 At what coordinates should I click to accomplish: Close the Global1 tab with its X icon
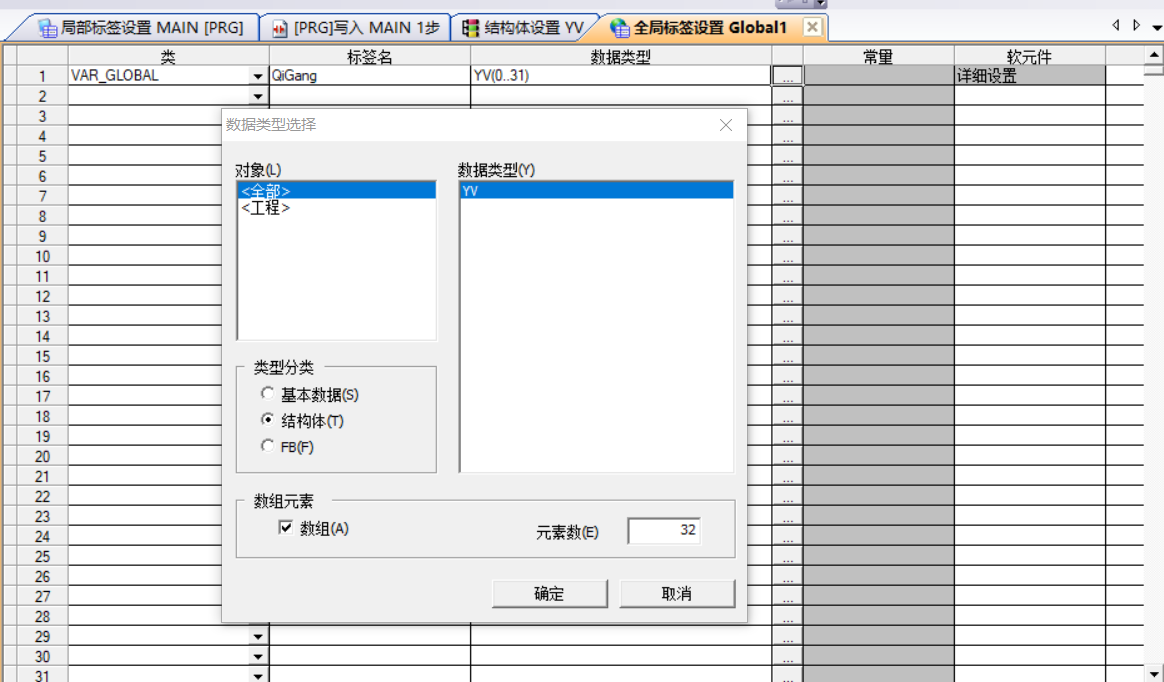click(813, 28)
